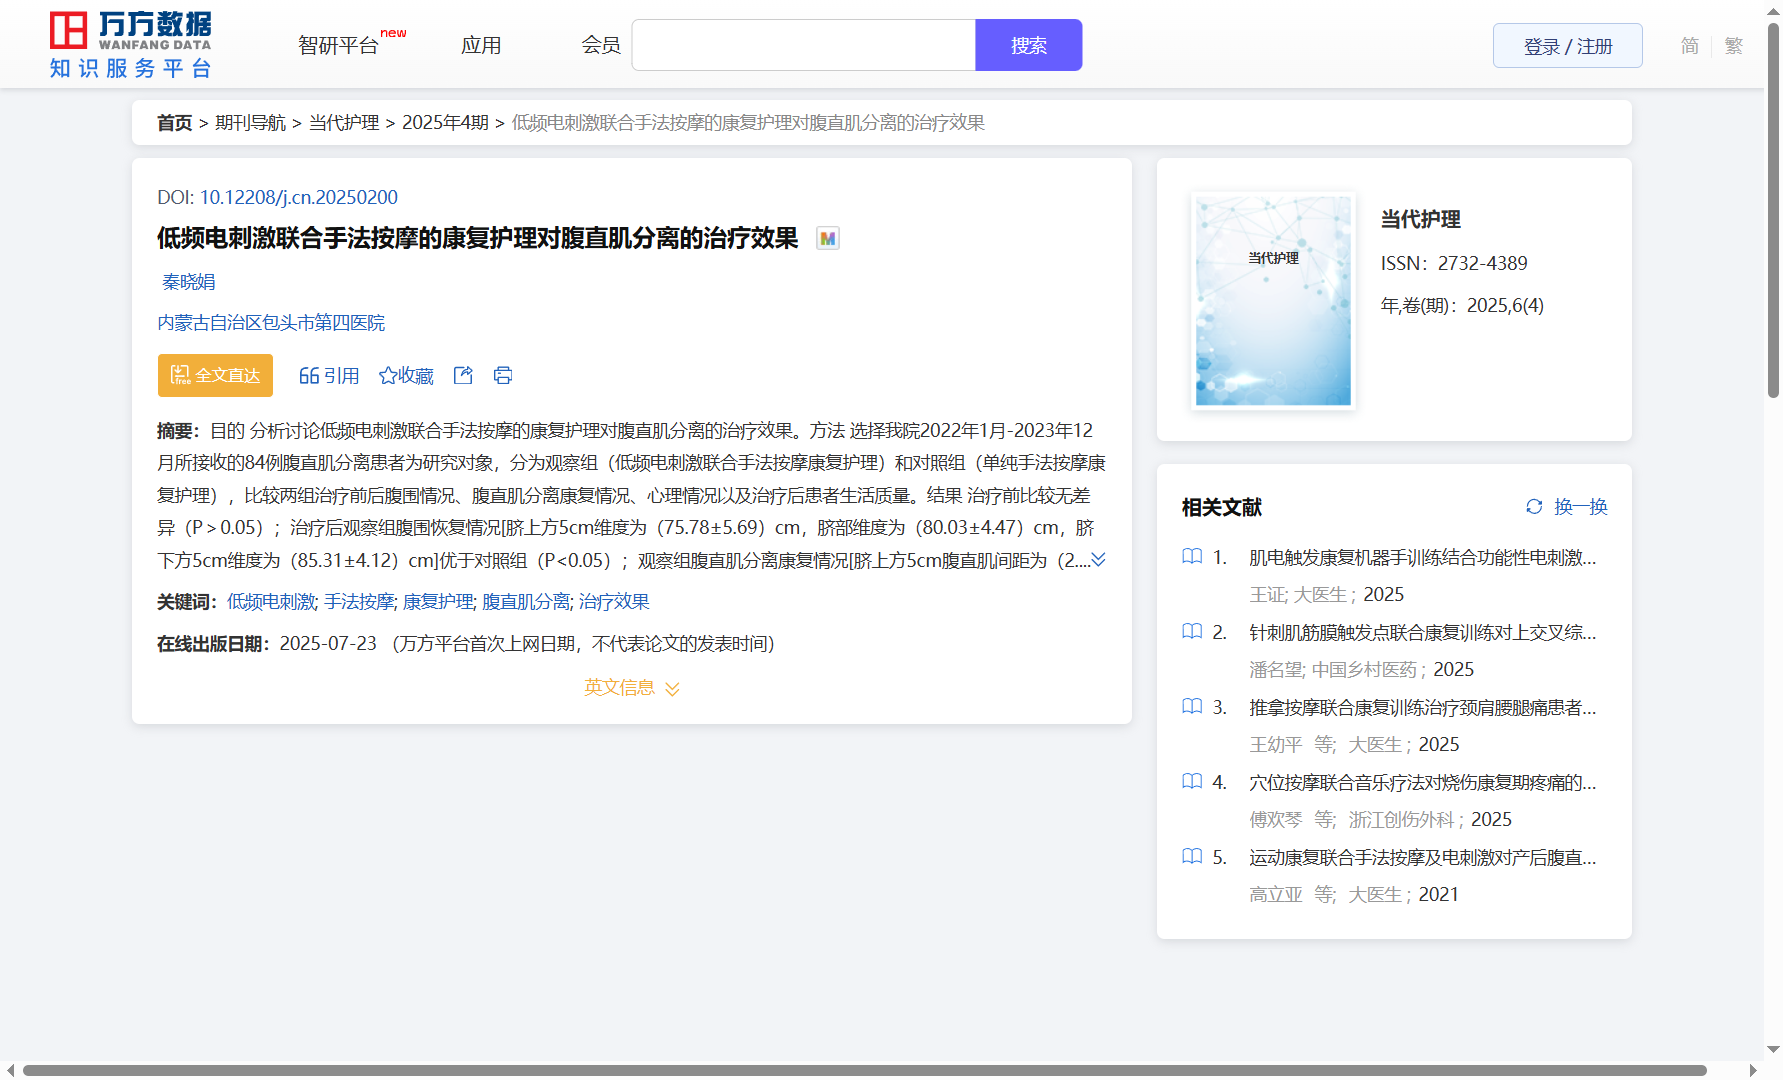Expand the full abstract with chevron
The width and height of the screenshot is (1783, 1080).
pos(1098,560)
